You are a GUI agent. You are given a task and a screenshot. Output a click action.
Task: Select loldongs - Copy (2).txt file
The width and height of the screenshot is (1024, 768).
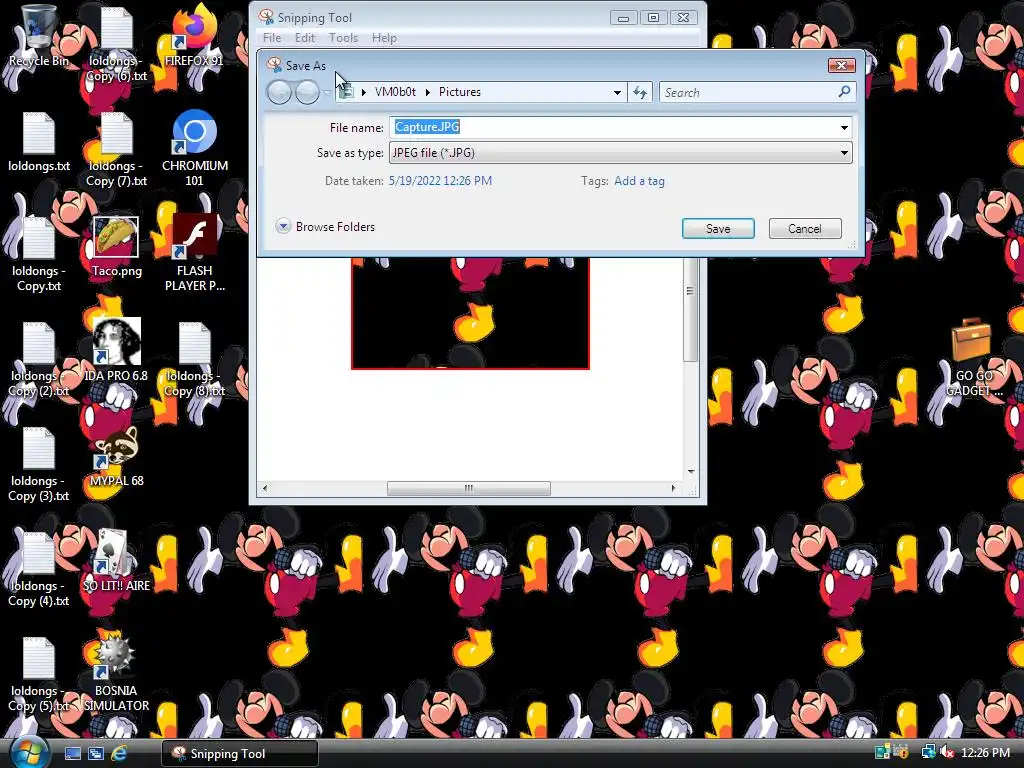click(39, 359)
